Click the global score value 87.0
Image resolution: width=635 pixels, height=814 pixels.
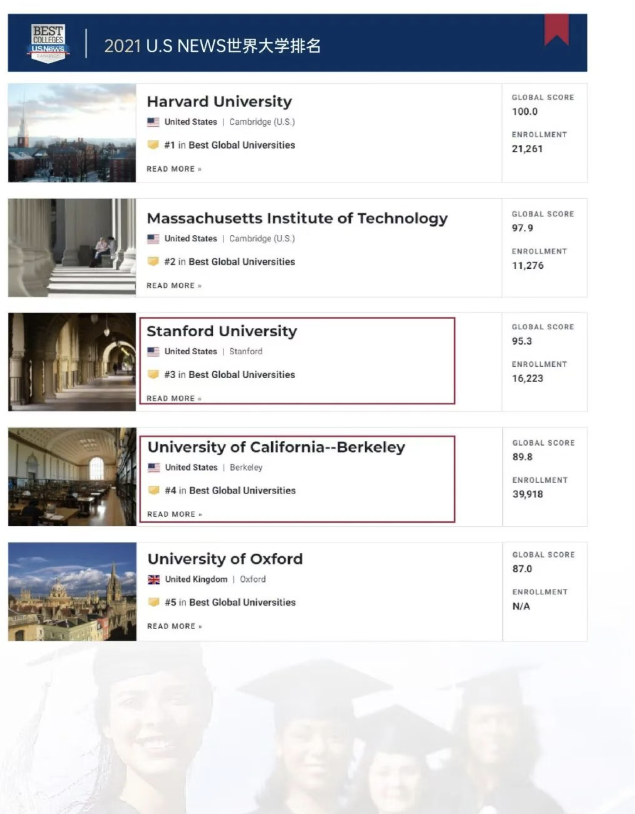pos(522,569)
